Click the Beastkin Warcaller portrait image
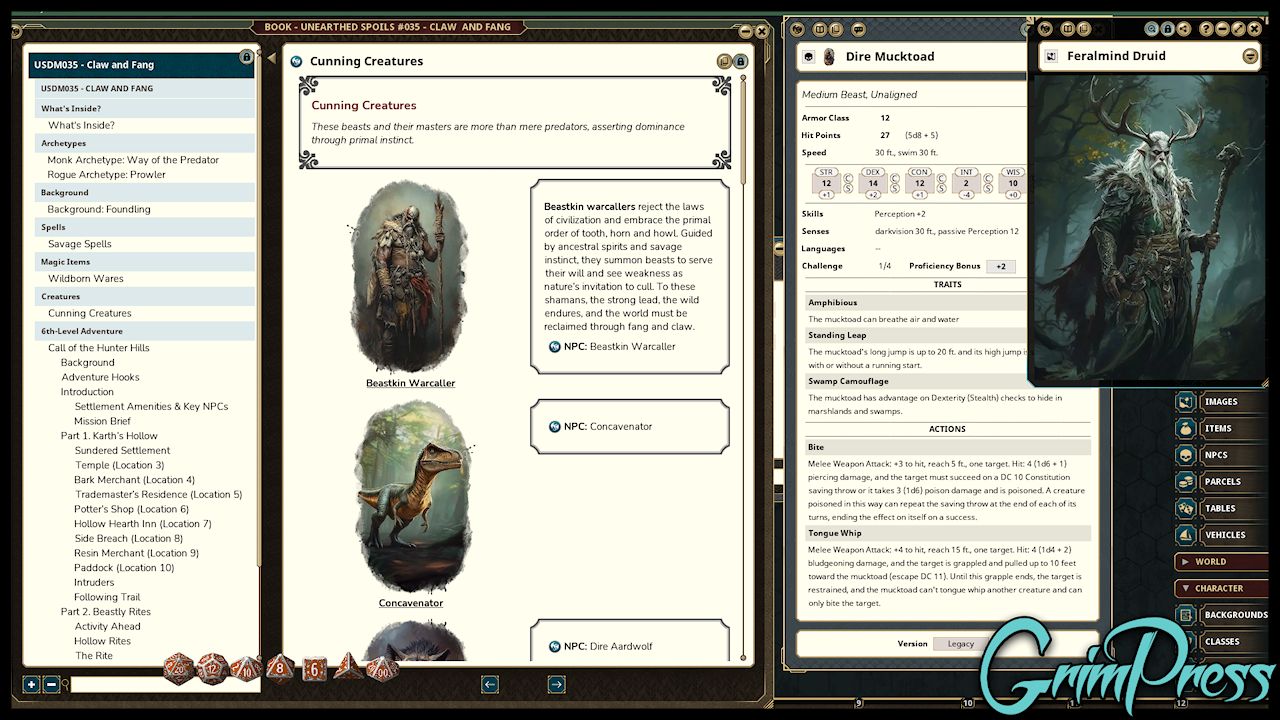Image resolution: width=1280 pixels, height=720 pixels. 409,276
